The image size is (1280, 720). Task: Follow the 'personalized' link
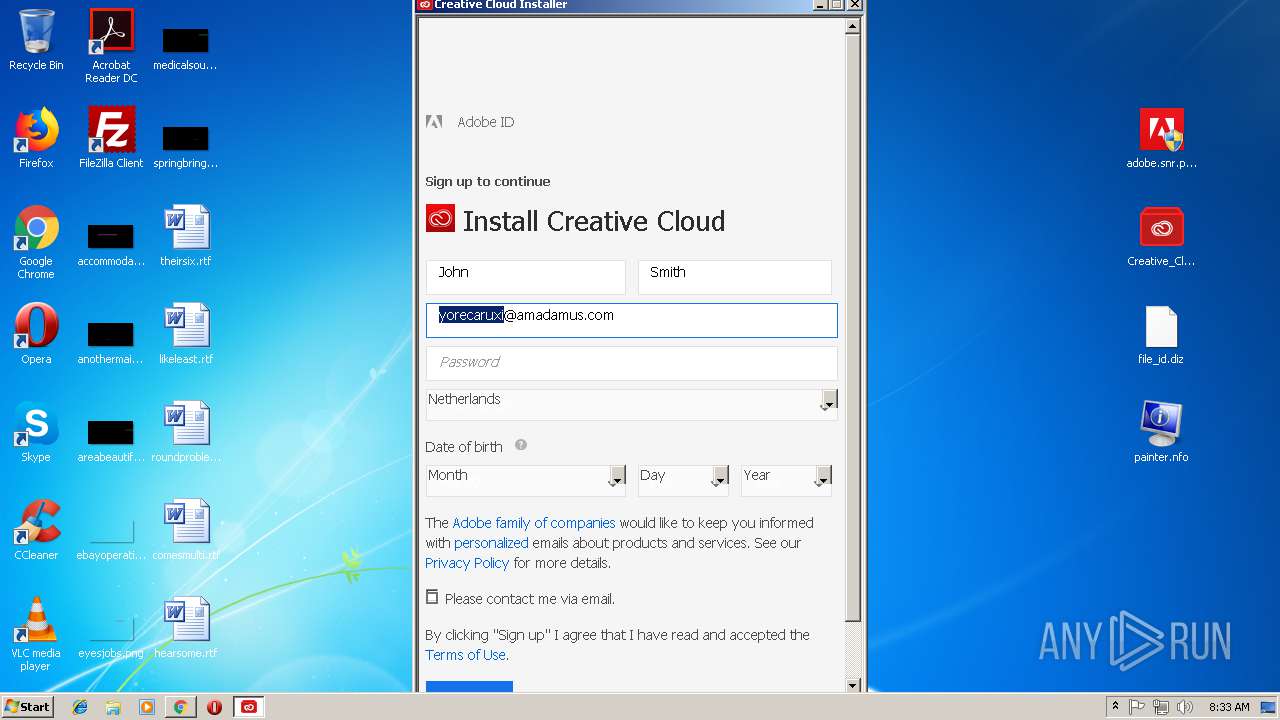pyautogui.click(x=491, y=543)
